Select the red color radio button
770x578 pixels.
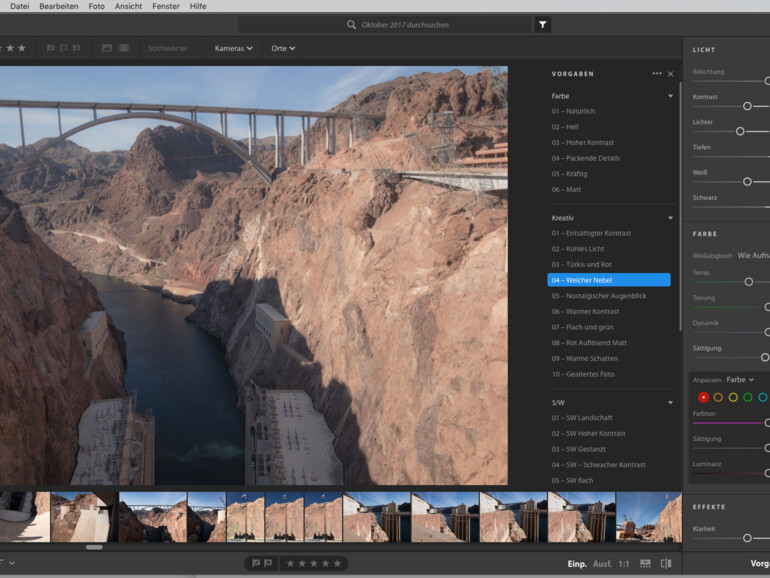click(703, 397)
